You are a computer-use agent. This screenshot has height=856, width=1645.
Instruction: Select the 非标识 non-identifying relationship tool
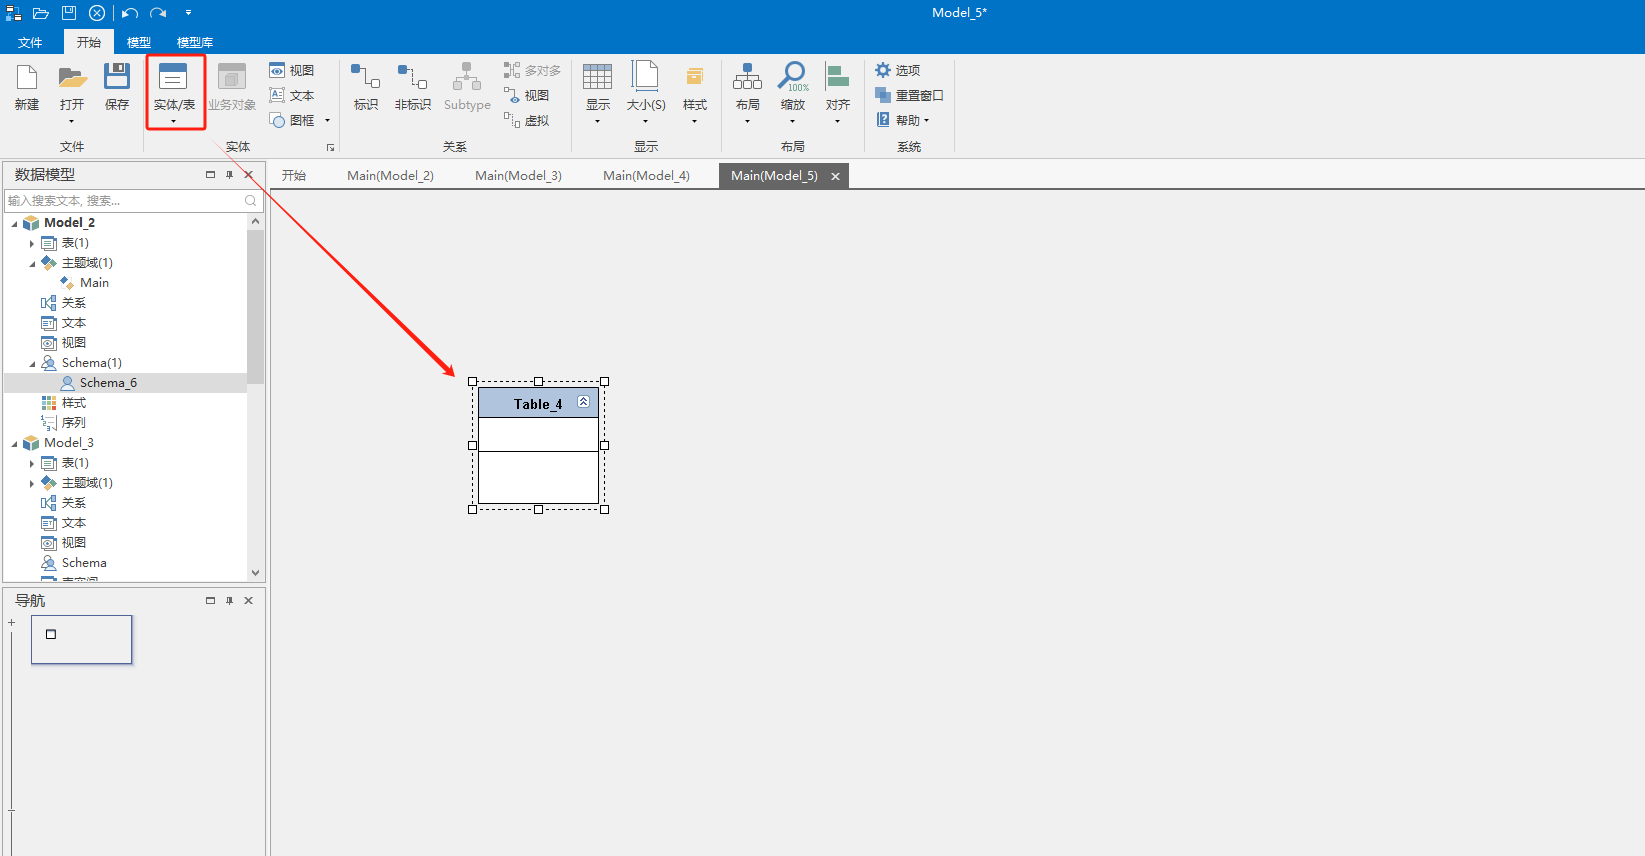(412, 87)
